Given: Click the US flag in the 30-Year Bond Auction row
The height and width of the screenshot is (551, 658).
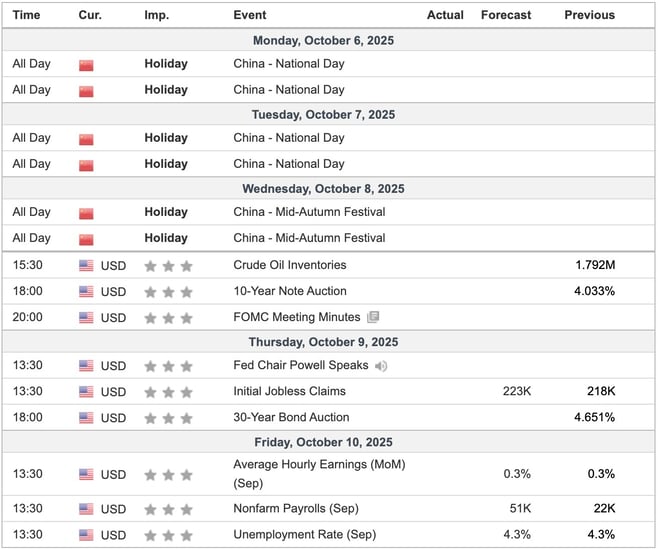Looking at the screenshot, I should (x=86, y=418).
